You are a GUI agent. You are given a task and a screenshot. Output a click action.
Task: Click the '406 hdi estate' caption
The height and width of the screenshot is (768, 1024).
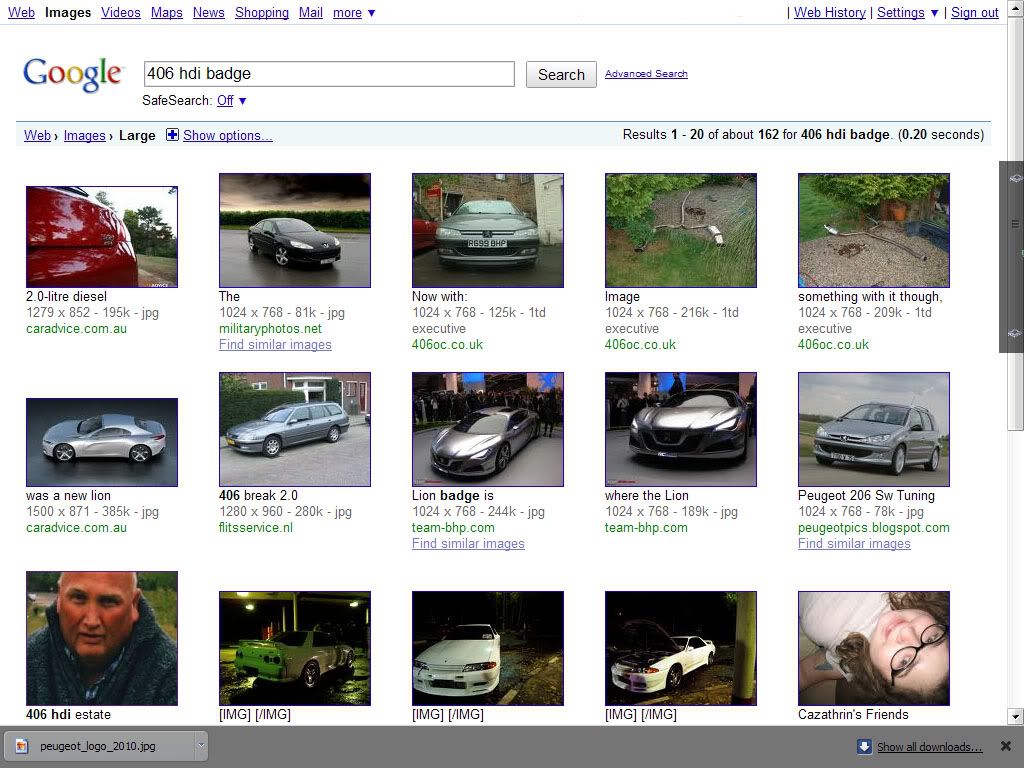tap(69, 714)
